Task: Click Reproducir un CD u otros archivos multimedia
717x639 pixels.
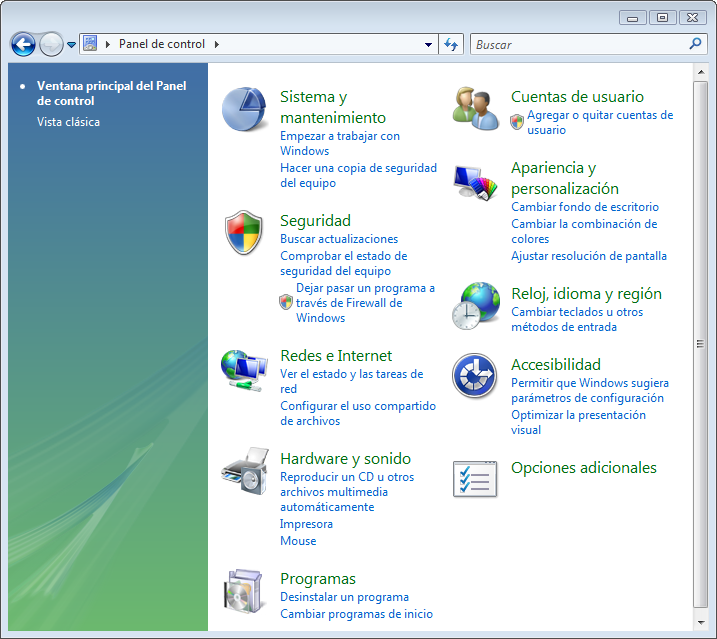Action: (x=347, y=492)
